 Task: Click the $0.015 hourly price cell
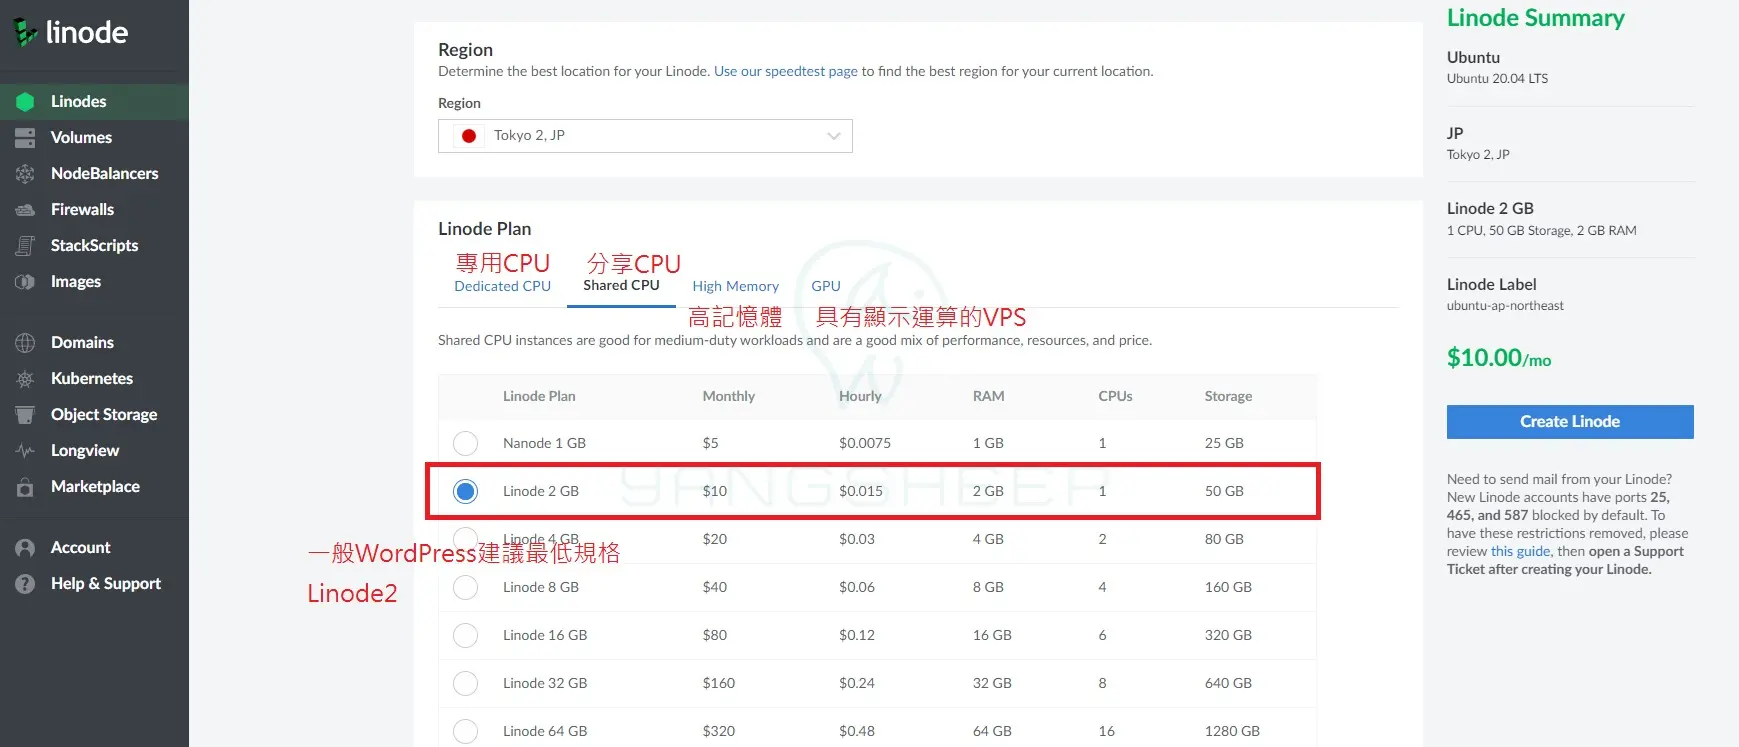(861, 491)
